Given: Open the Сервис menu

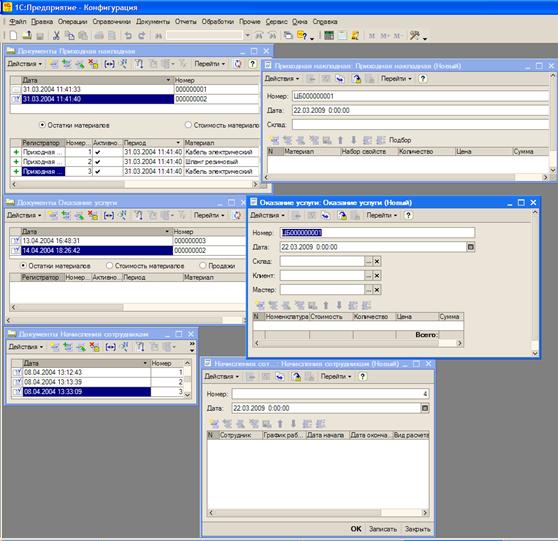Looking at the screenshot, I should [x=277, y=22].
